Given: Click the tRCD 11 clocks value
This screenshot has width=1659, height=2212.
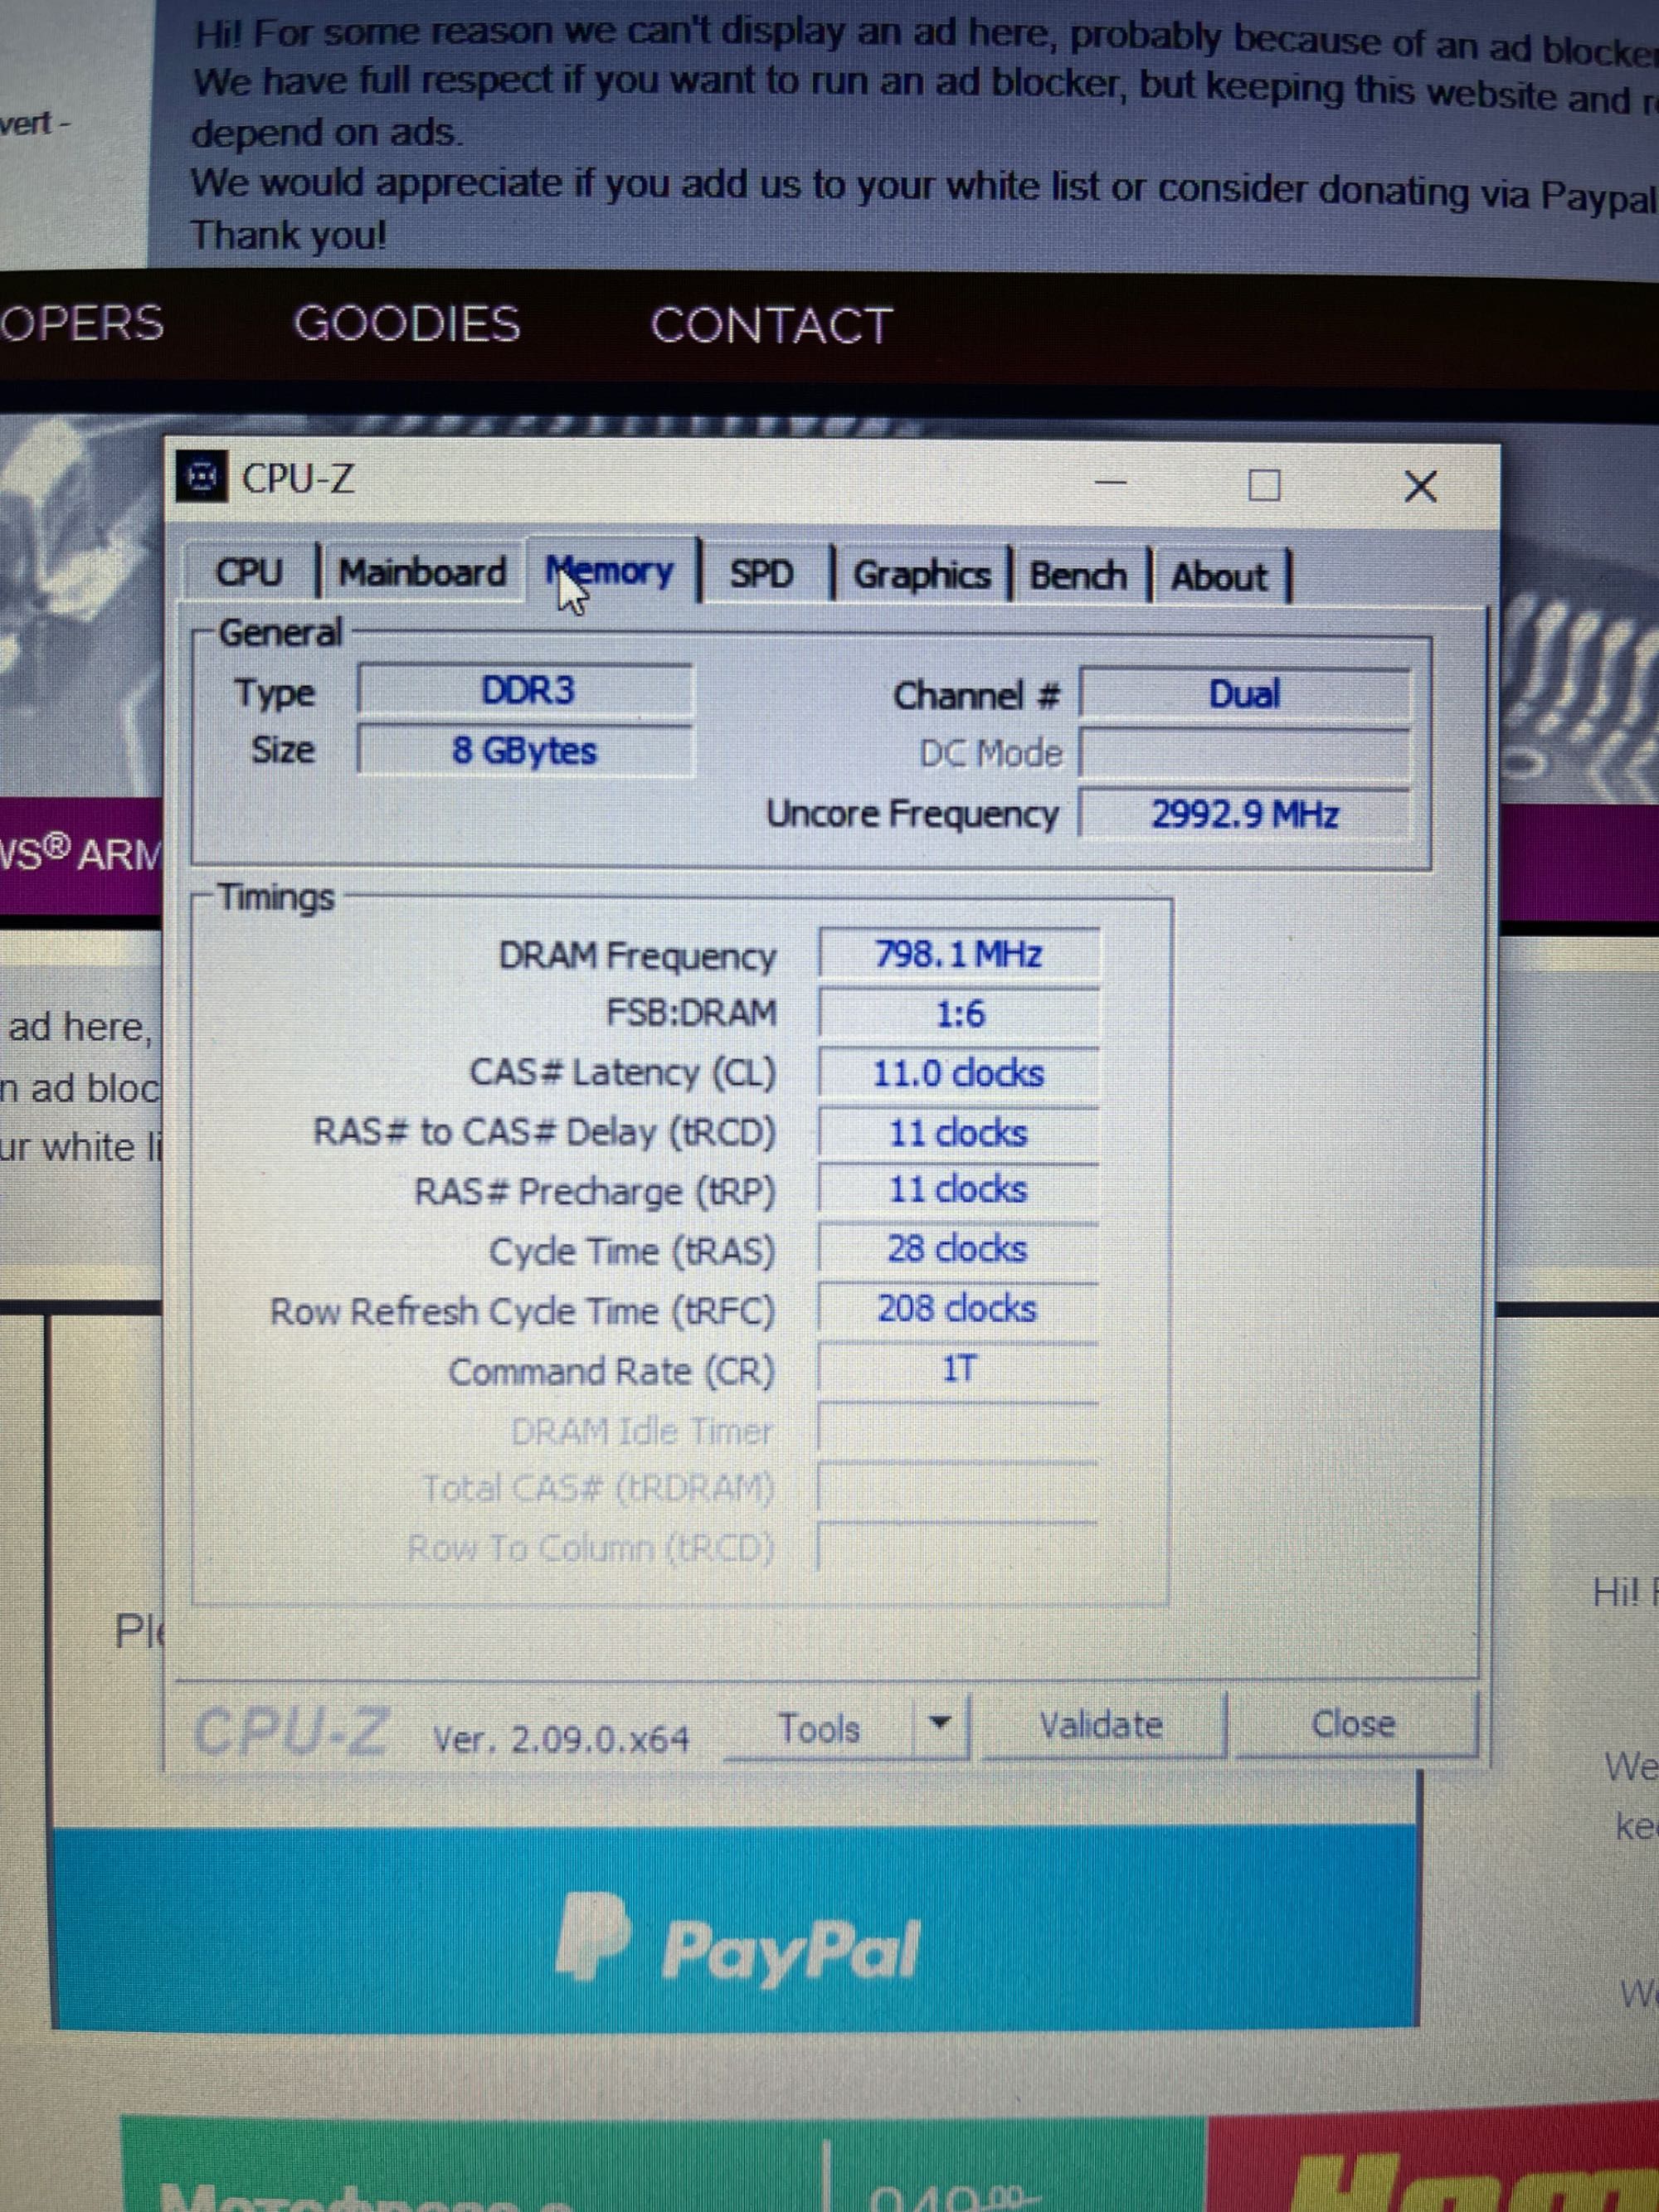Looking at the screenshot, I should [x=959, y=1133].
